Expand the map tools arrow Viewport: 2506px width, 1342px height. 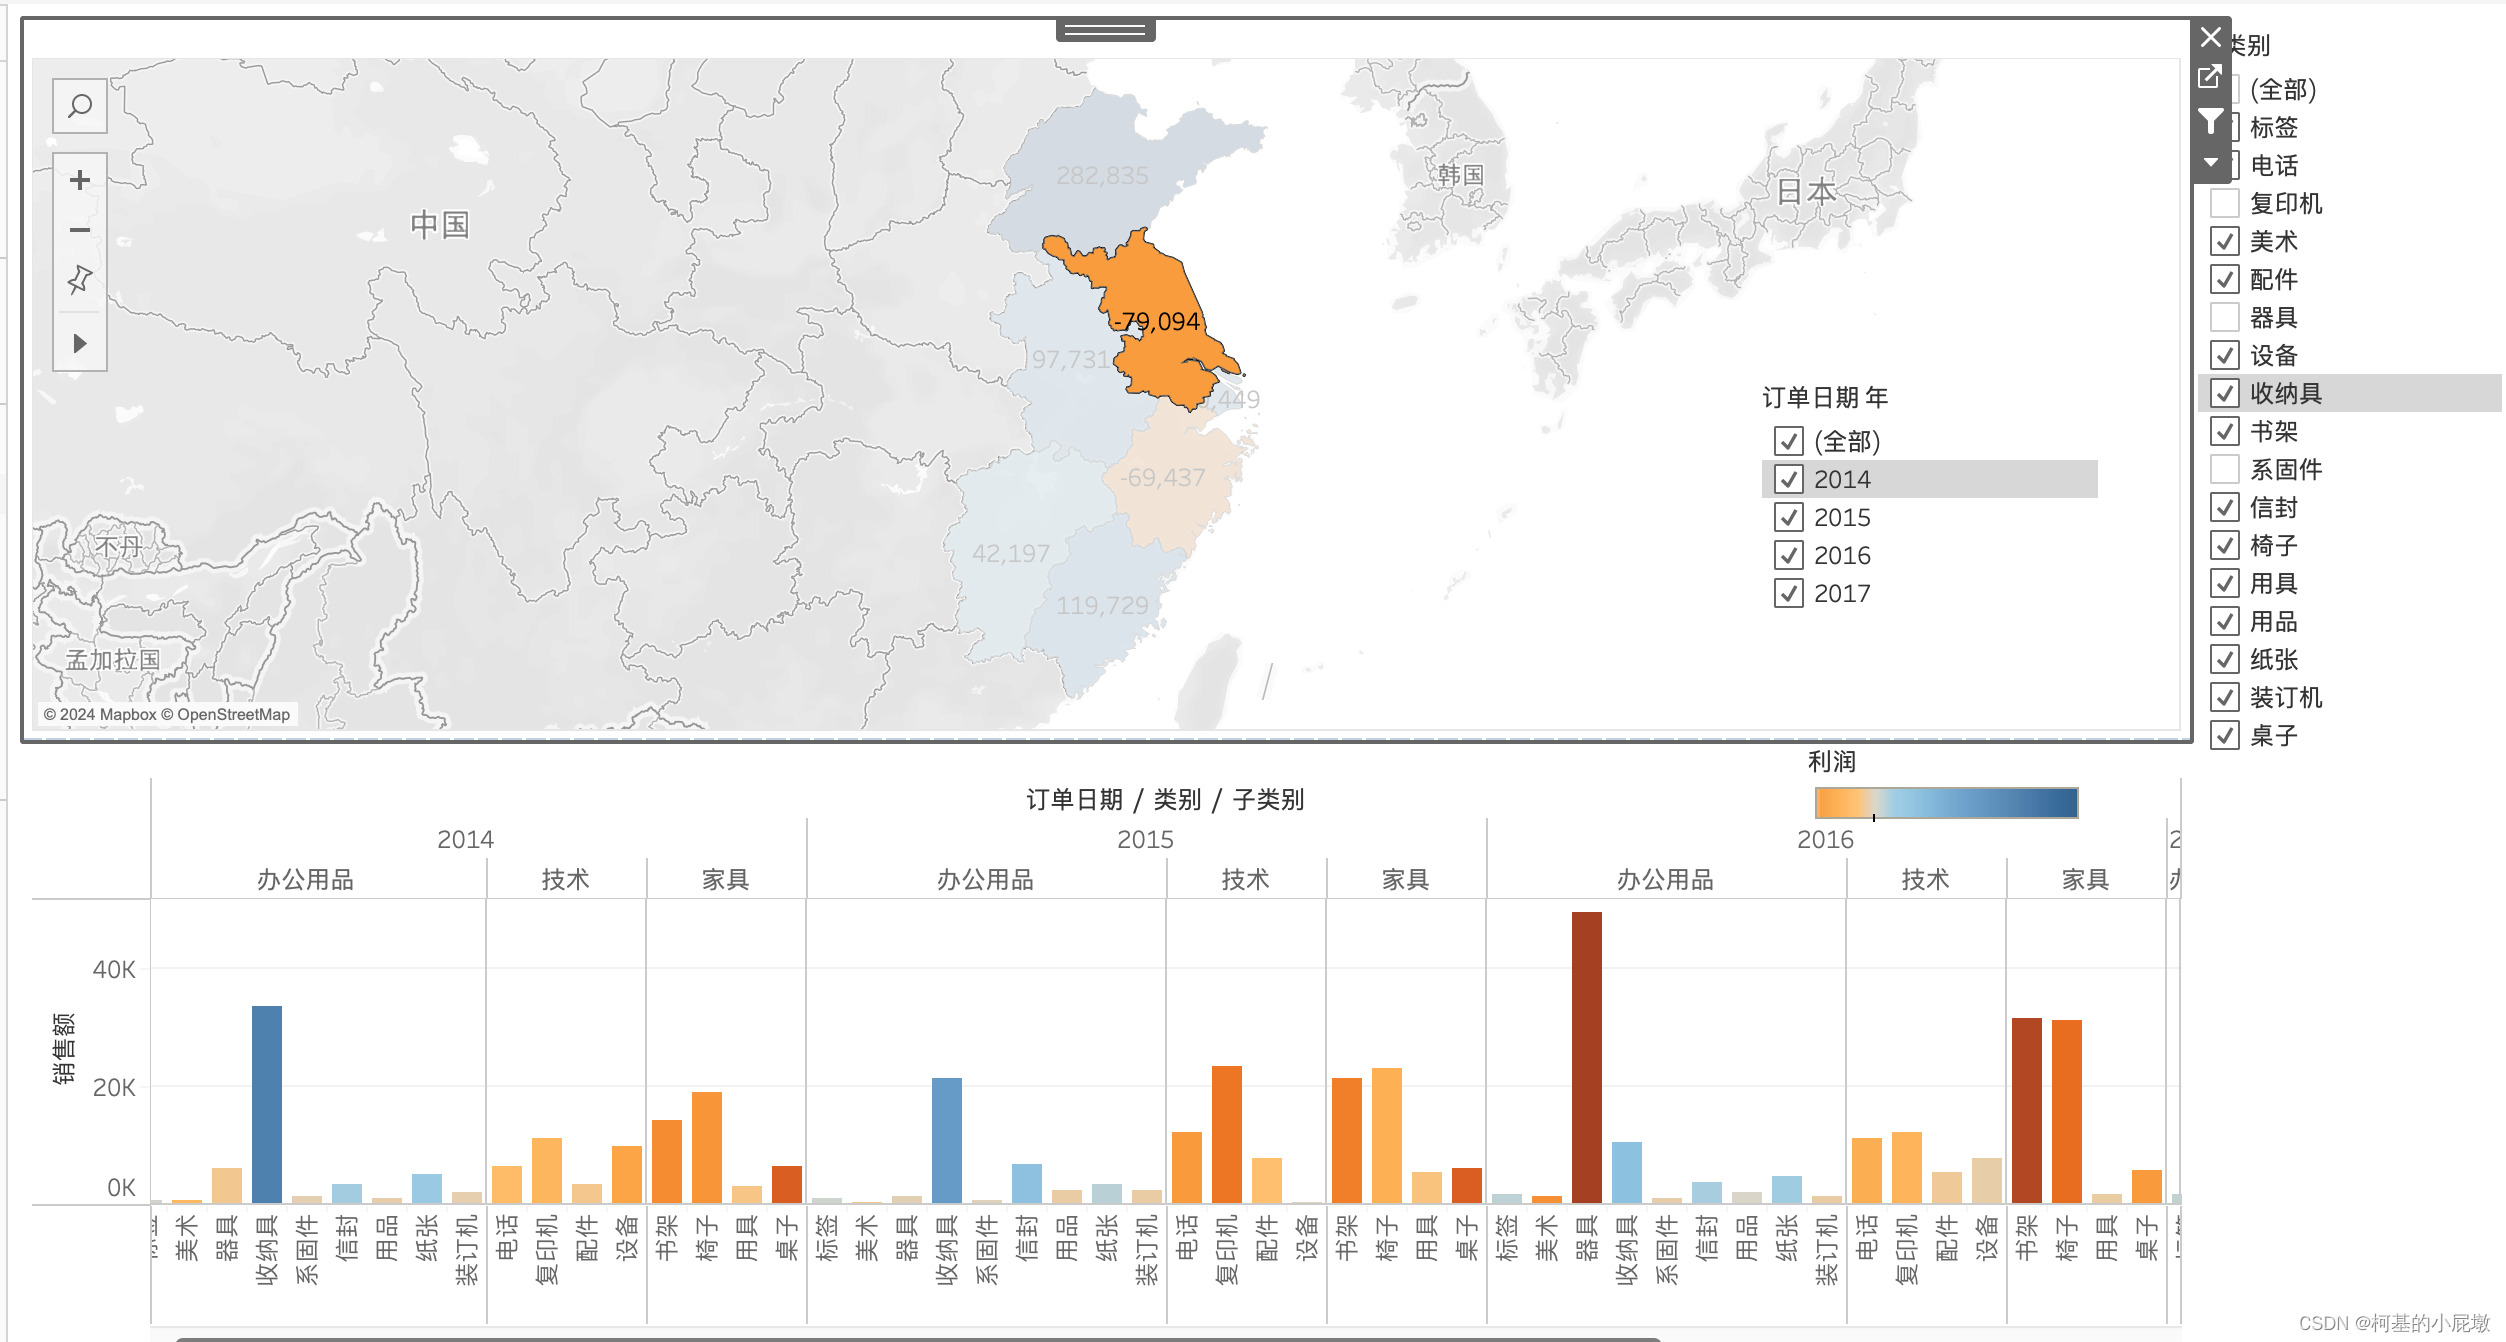(80, 344)
